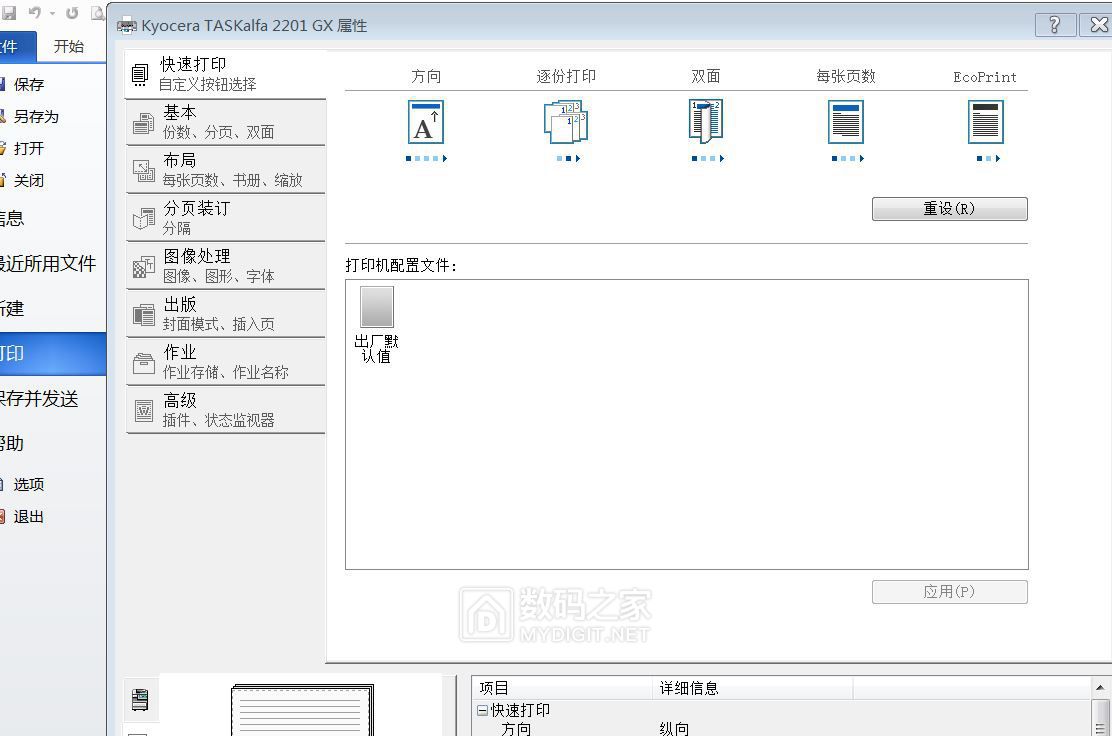
Task: Toggle the 逐份打印 collate icon
Action: pyautogui.click(x=566, y=122)
